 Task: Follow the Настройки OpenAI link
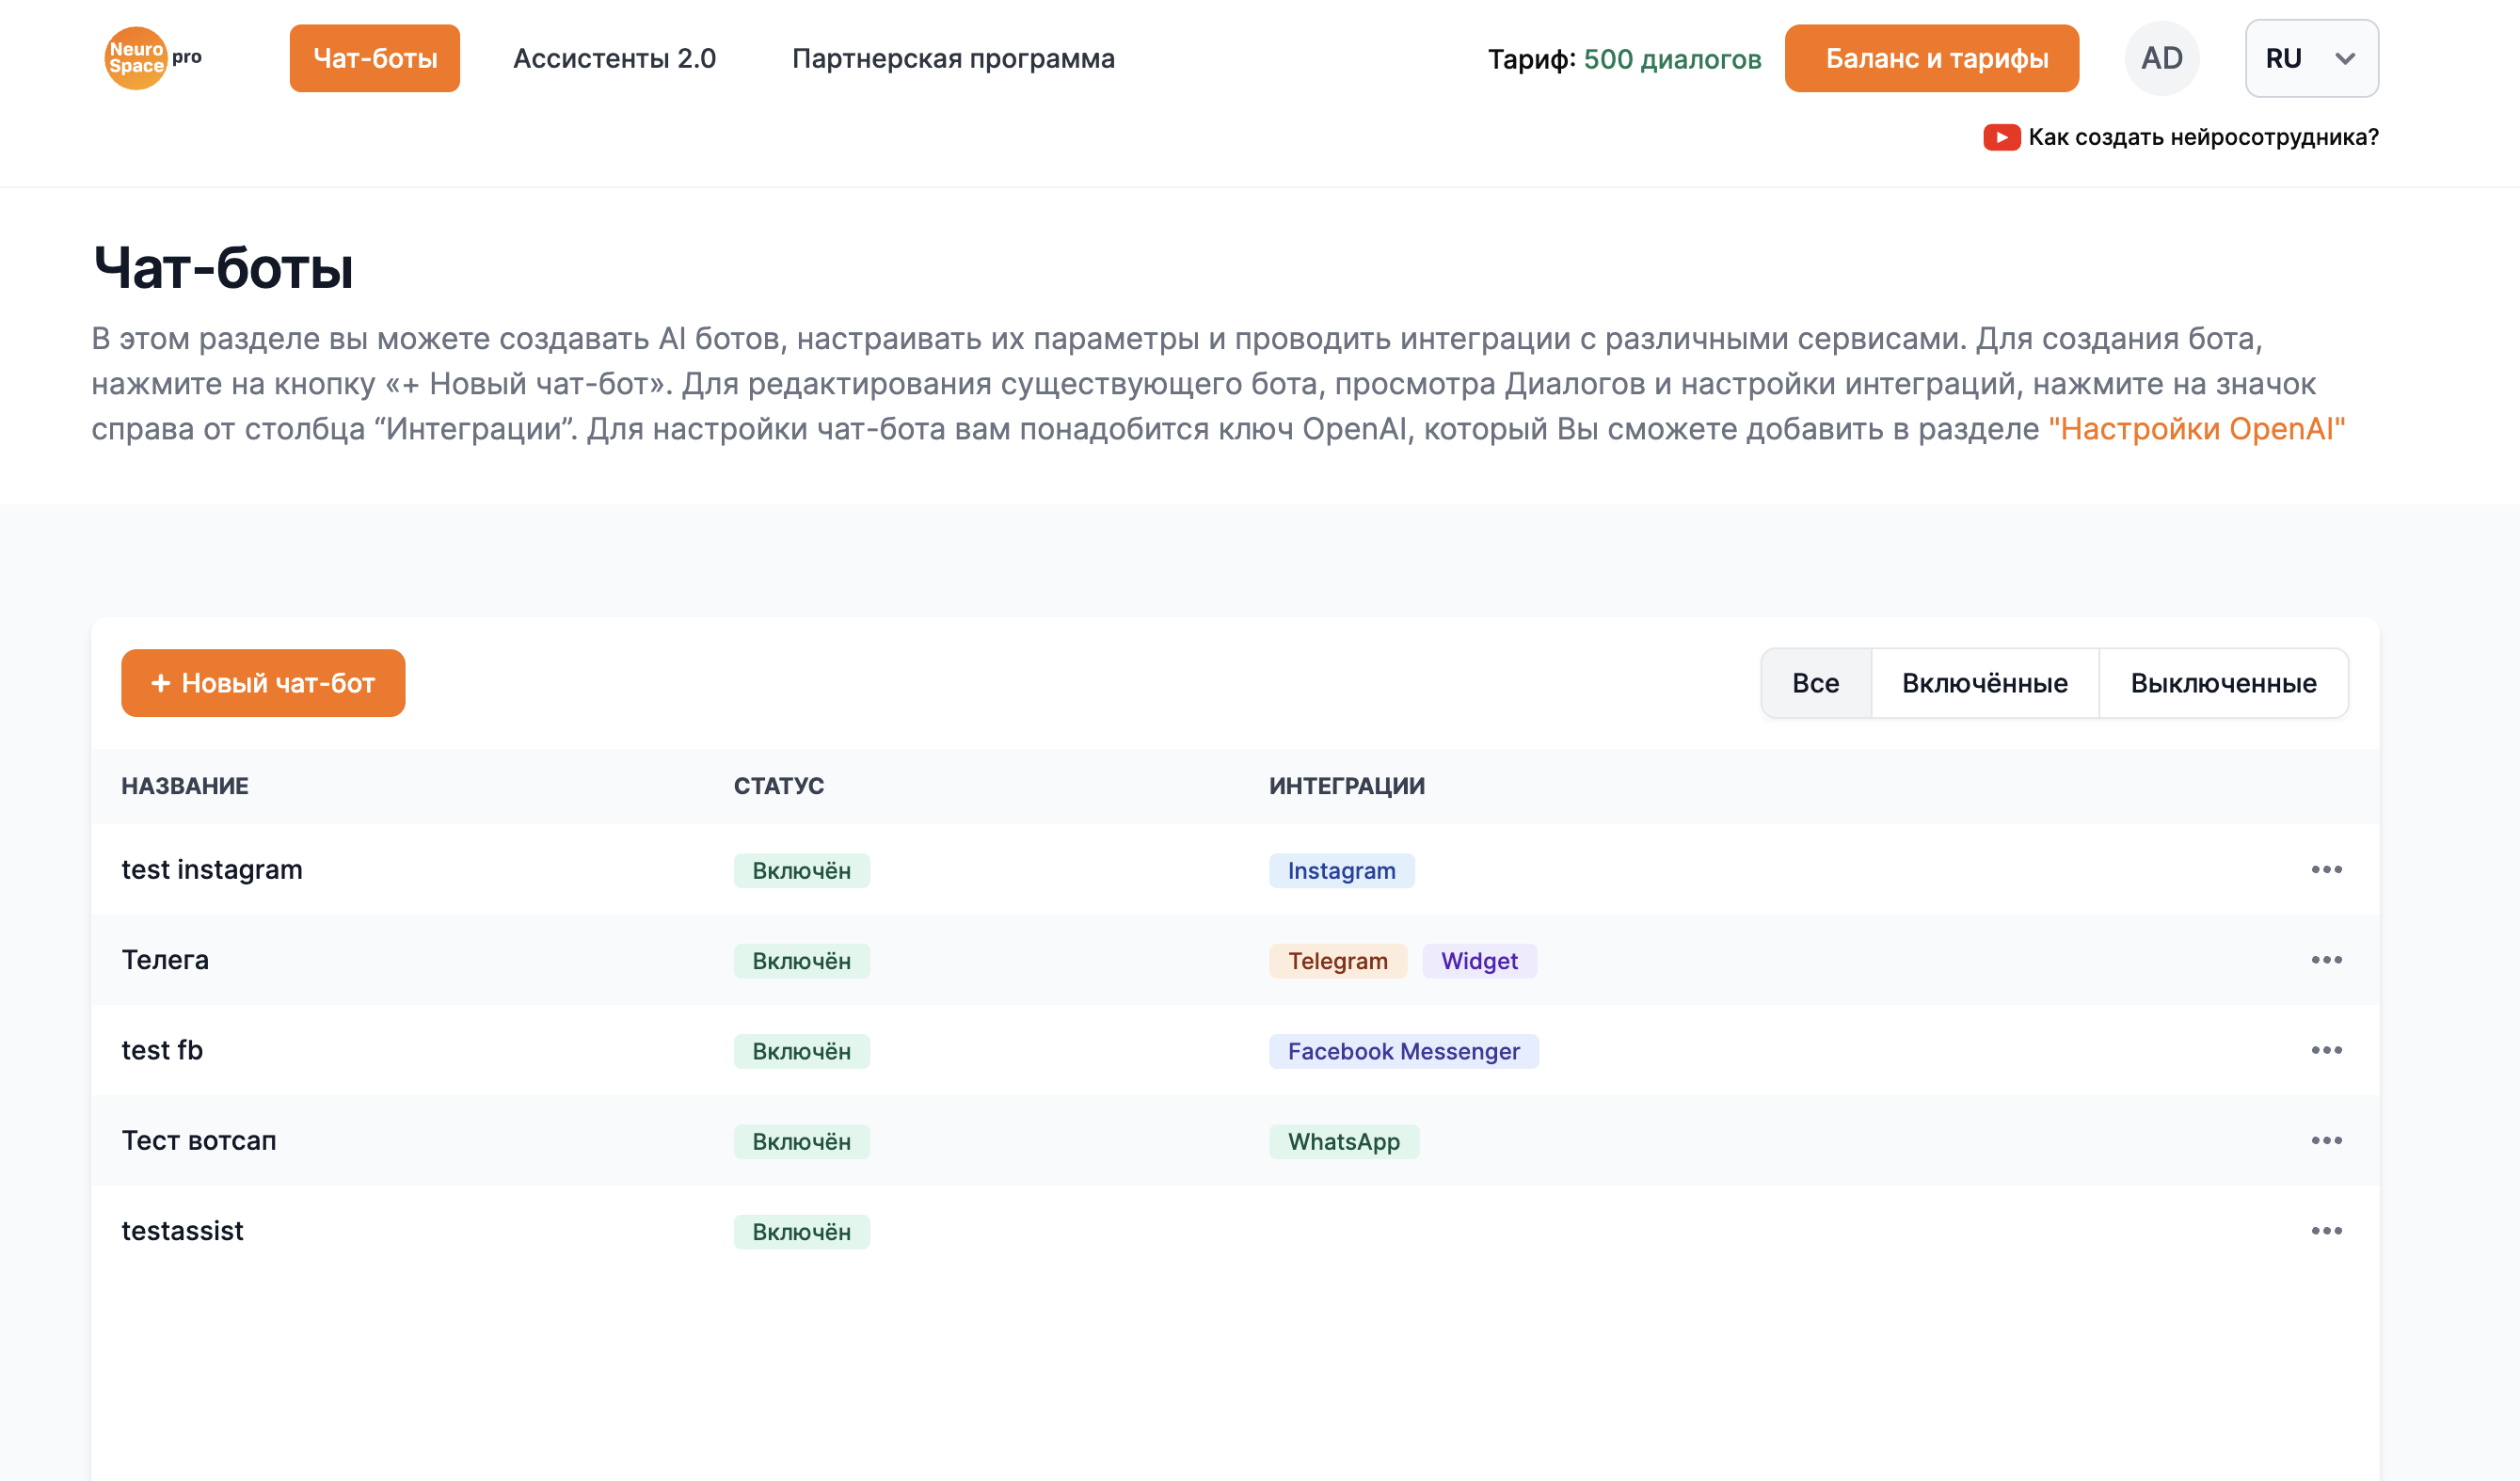(x=2196, y=429)
